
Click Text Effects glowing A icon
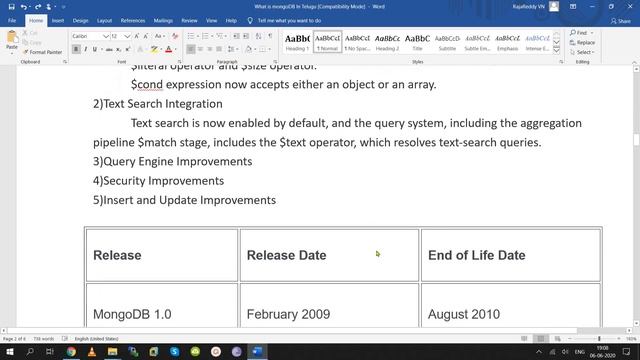tap(140, 49)
